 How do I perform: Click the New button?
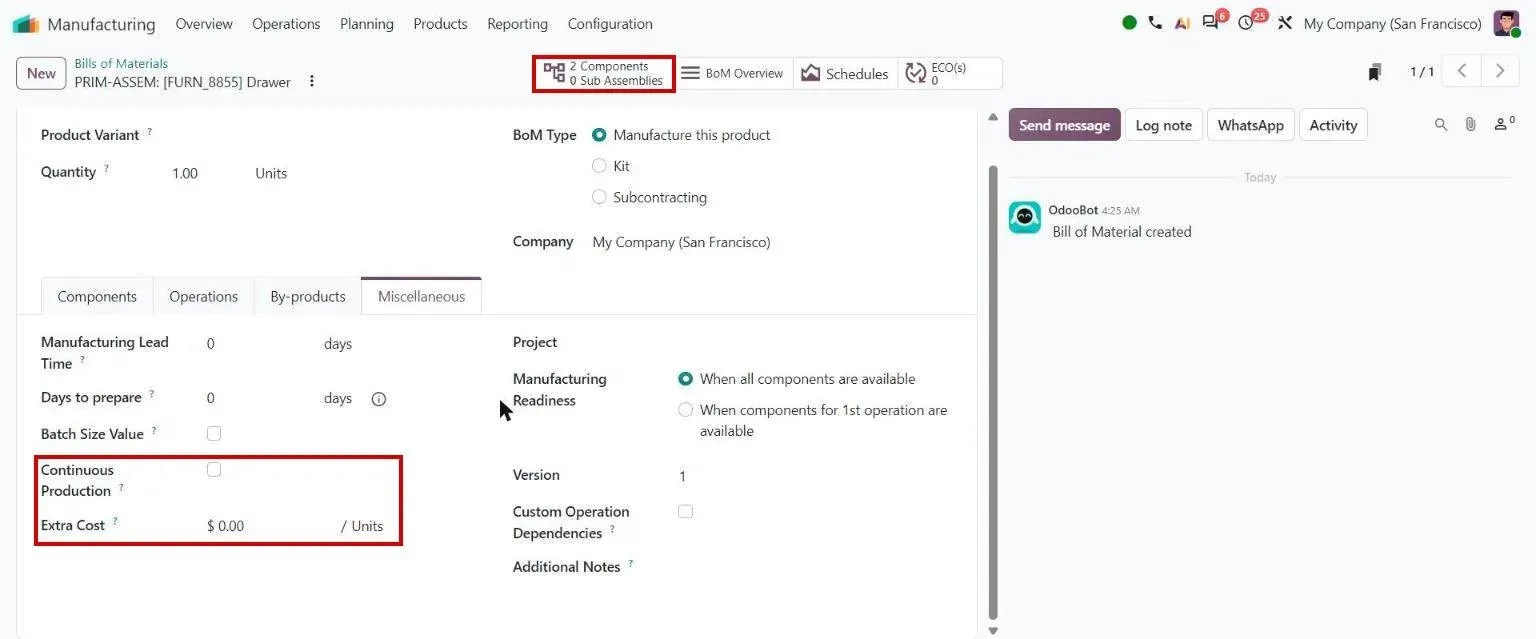[x=41, y=73]
